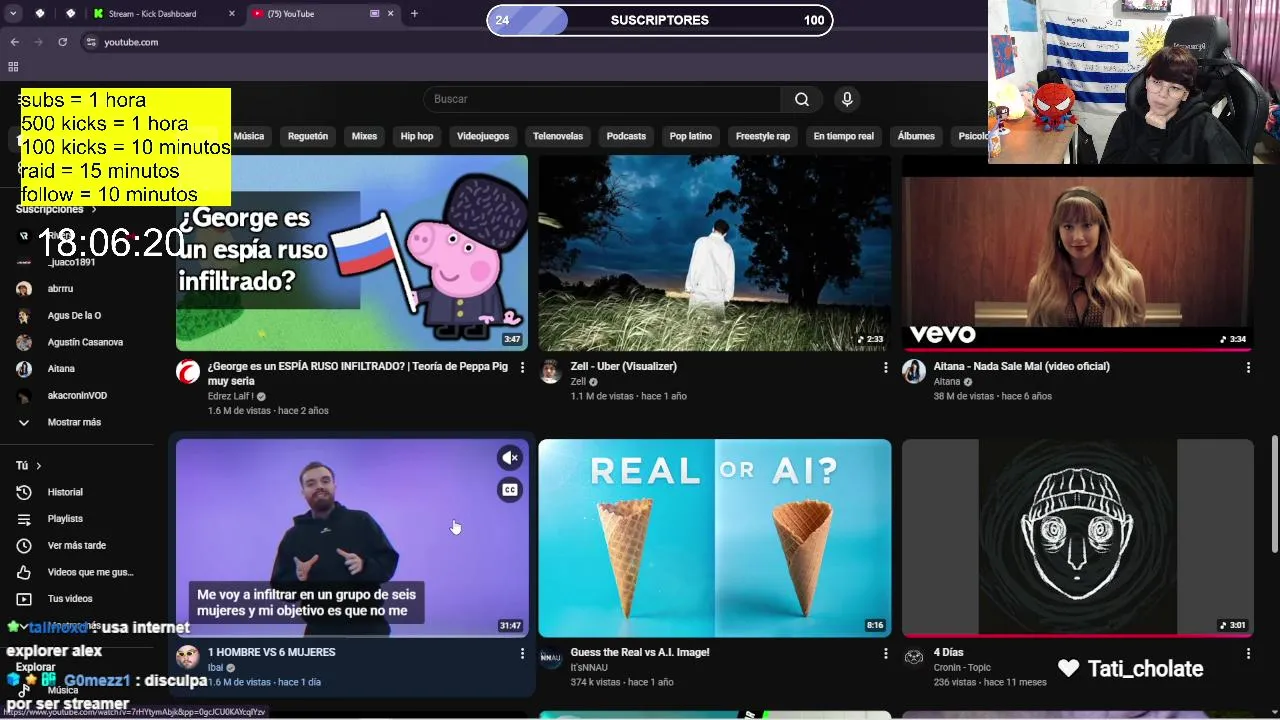Open Zell Uber Visualizer thumbnail

715,253
